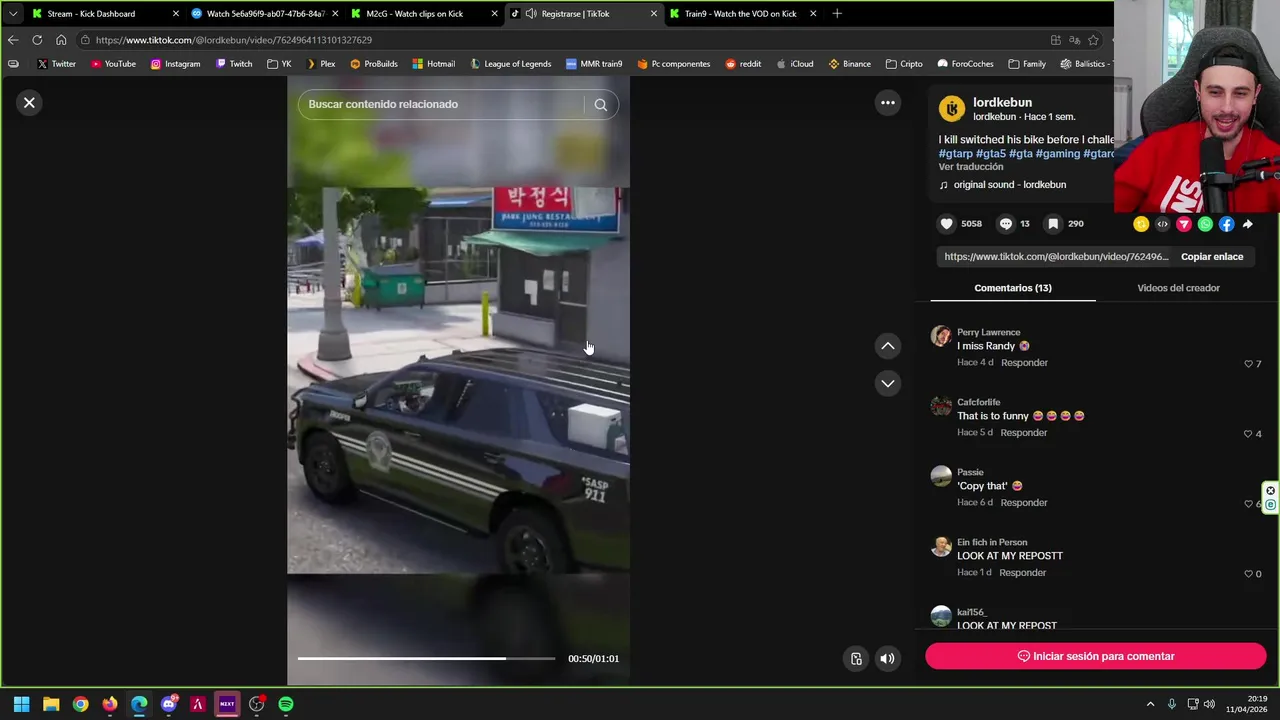
Task: Repost the video with the yellow repost icon
Action: [x=1141, y=224]
